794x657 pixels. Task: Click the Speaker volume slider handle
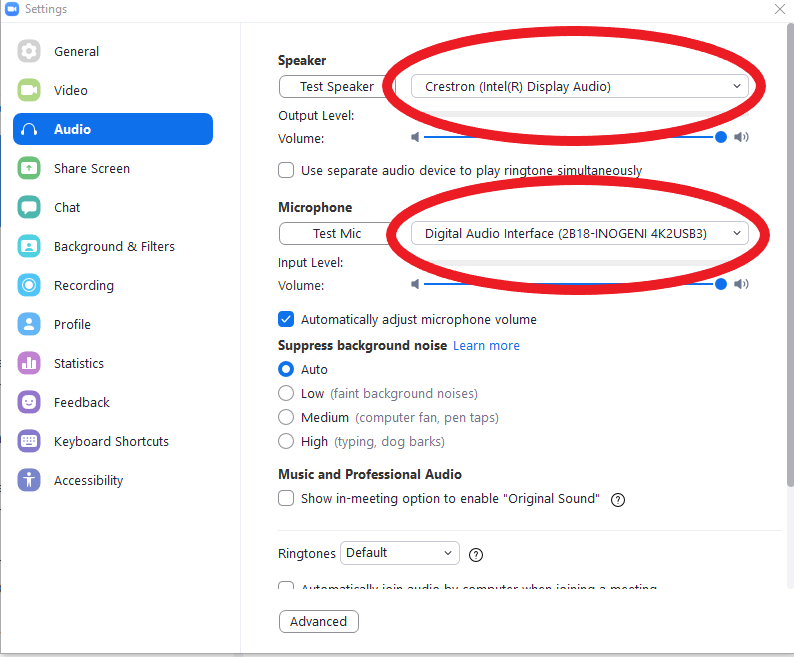(x=721, y=137)
